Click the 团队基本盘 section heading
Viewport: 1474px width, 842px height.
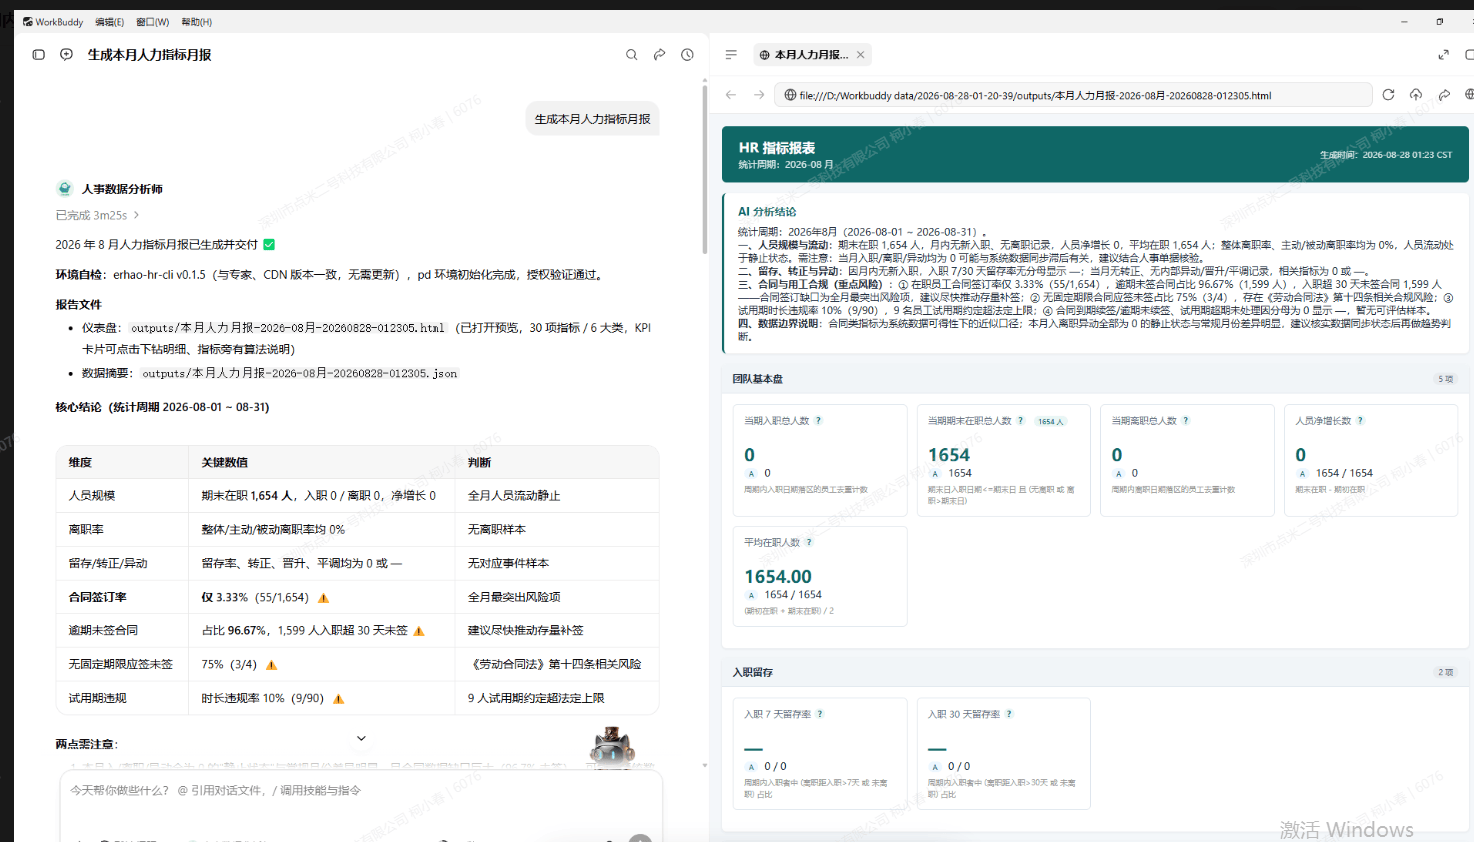pos(758,379)
